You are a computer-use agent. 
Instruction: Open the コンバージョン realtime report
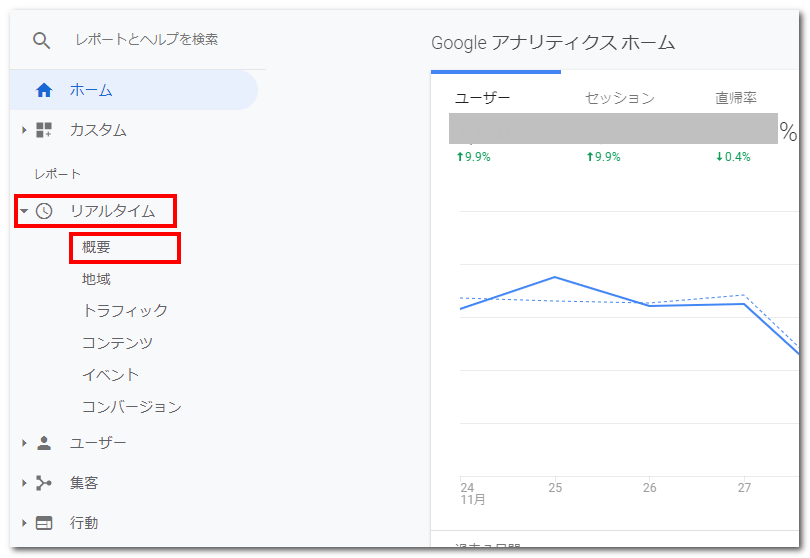(132, 407)
